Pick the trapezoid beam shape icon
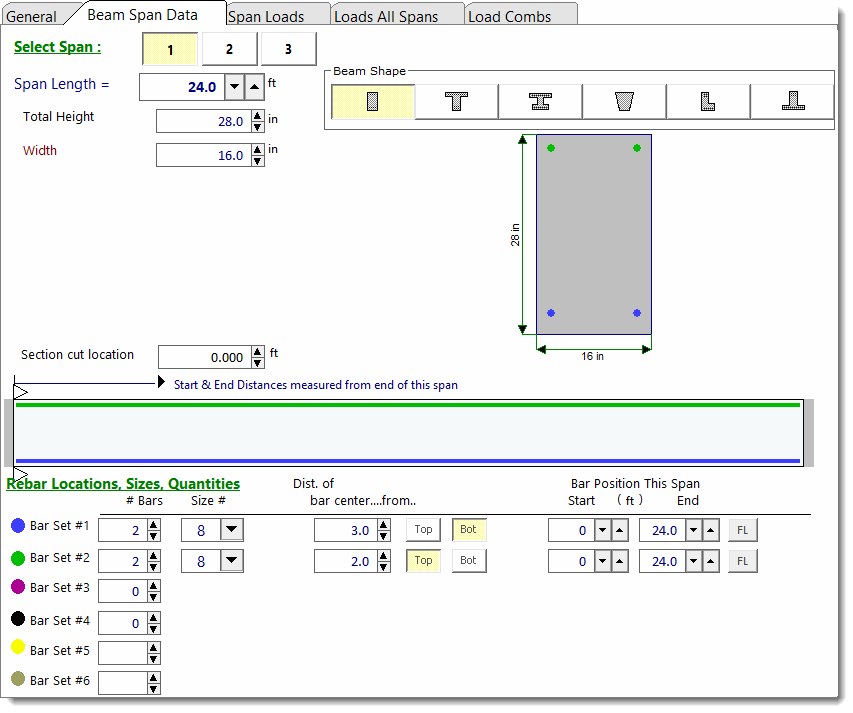This screenshot has height=713, width=853. click(625, 102)
